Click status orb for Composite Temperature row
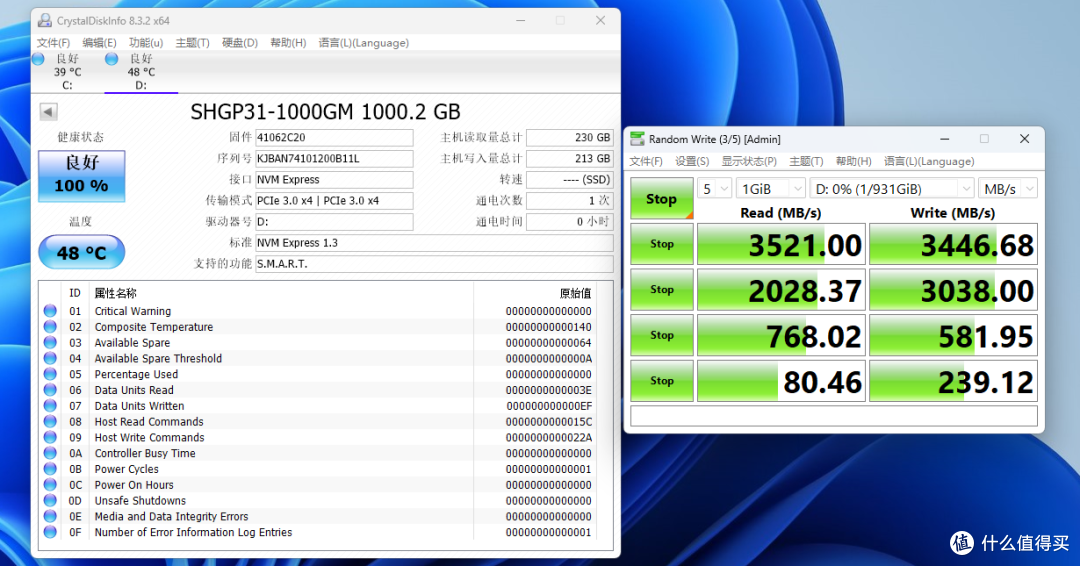Viewport: 1080px width, 566px height. tap(50, 326)
